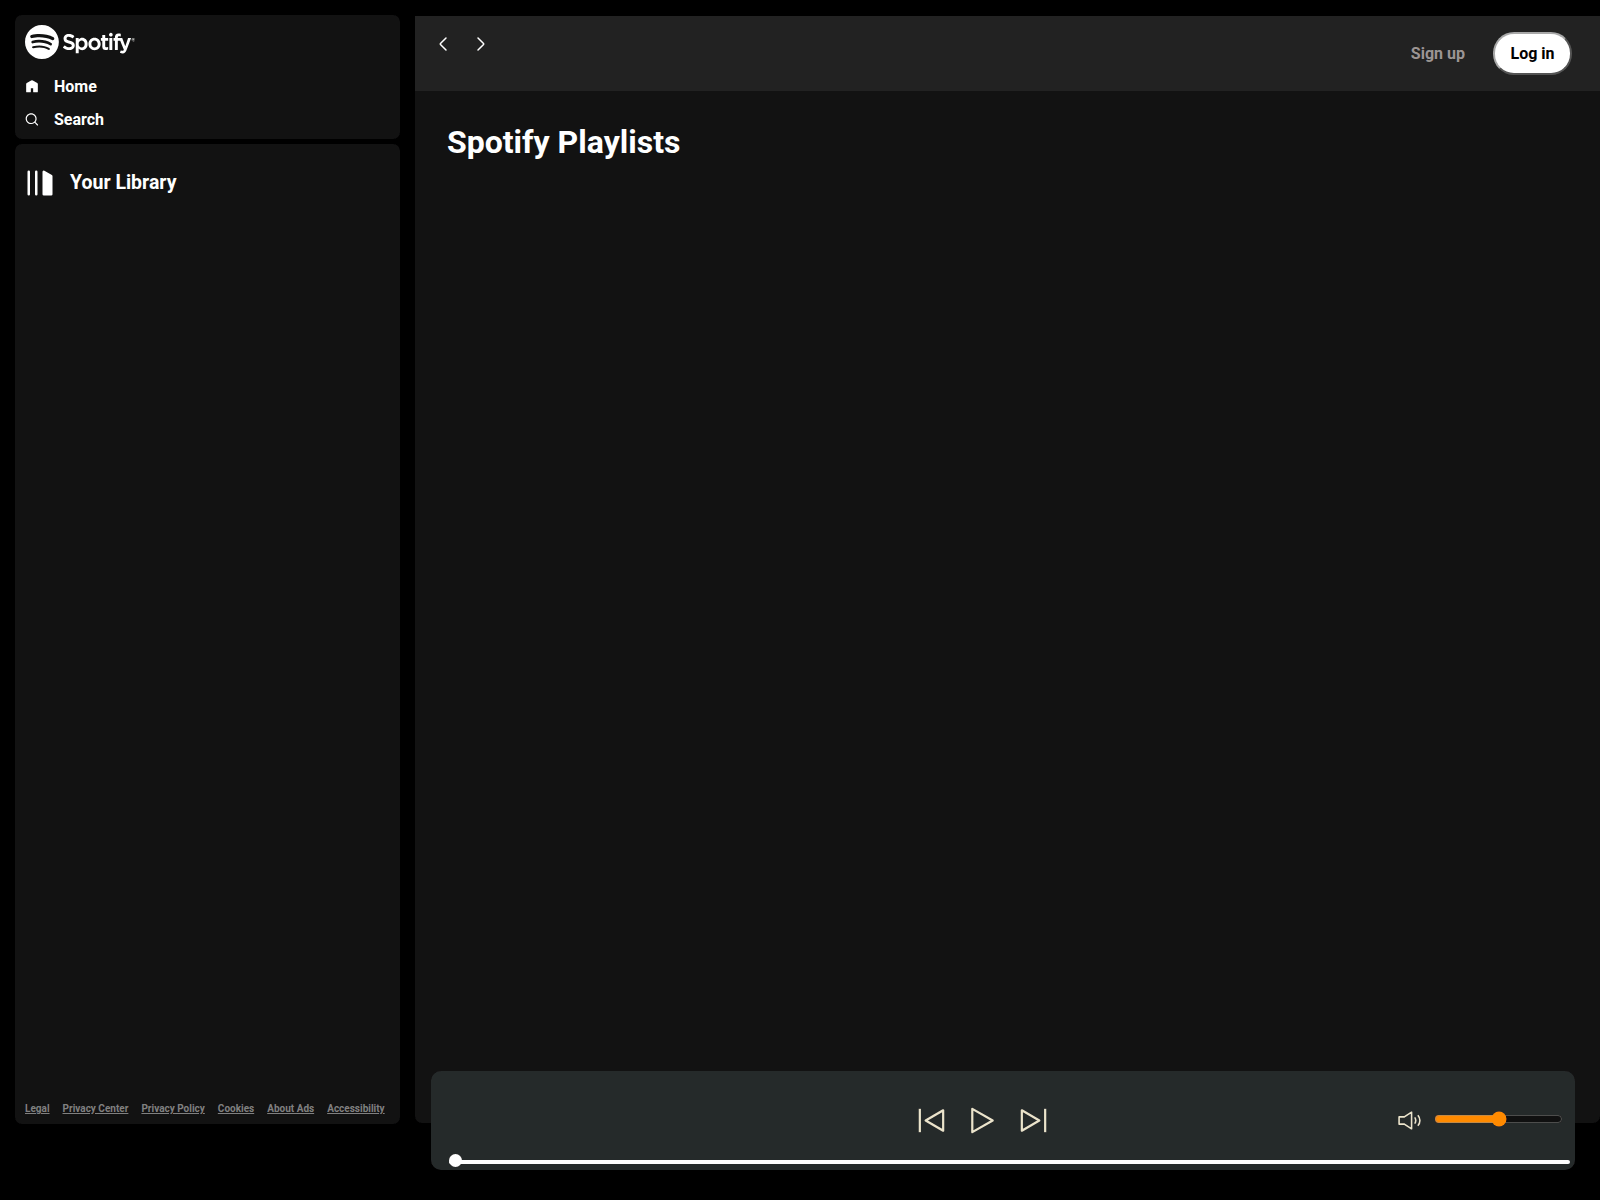Image resolution: width=1600 pixels, height=1200 pixels.
Task: Open the Accessibility footer link
Action: (355, 1108)
